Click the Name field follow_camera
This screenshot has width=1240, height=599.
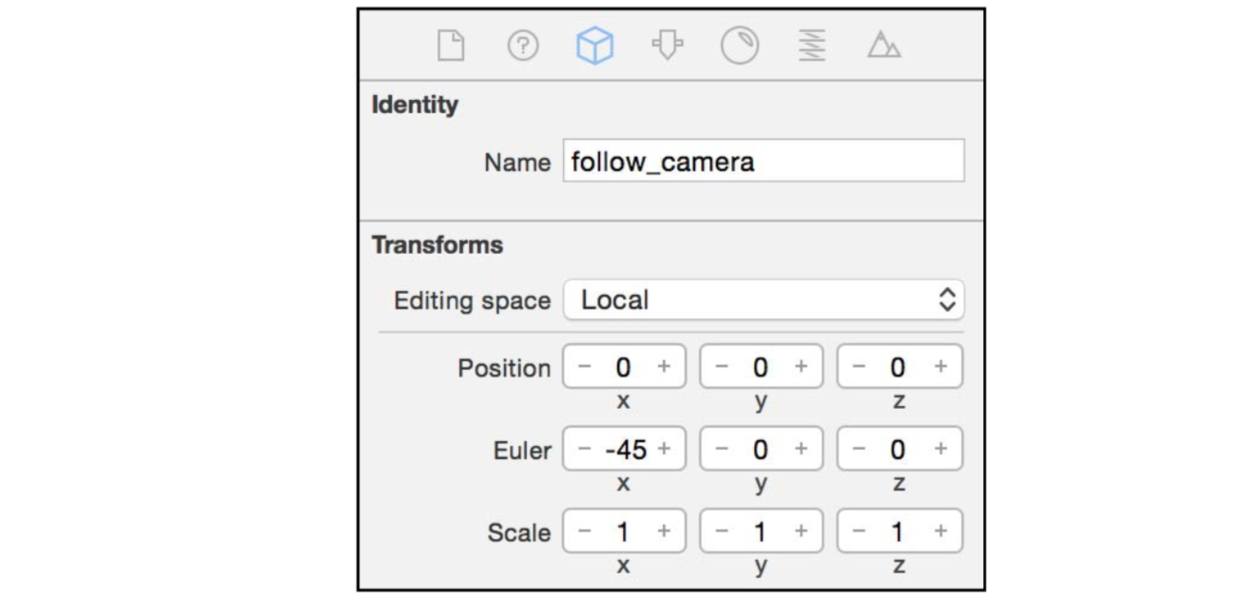point(763,161)
